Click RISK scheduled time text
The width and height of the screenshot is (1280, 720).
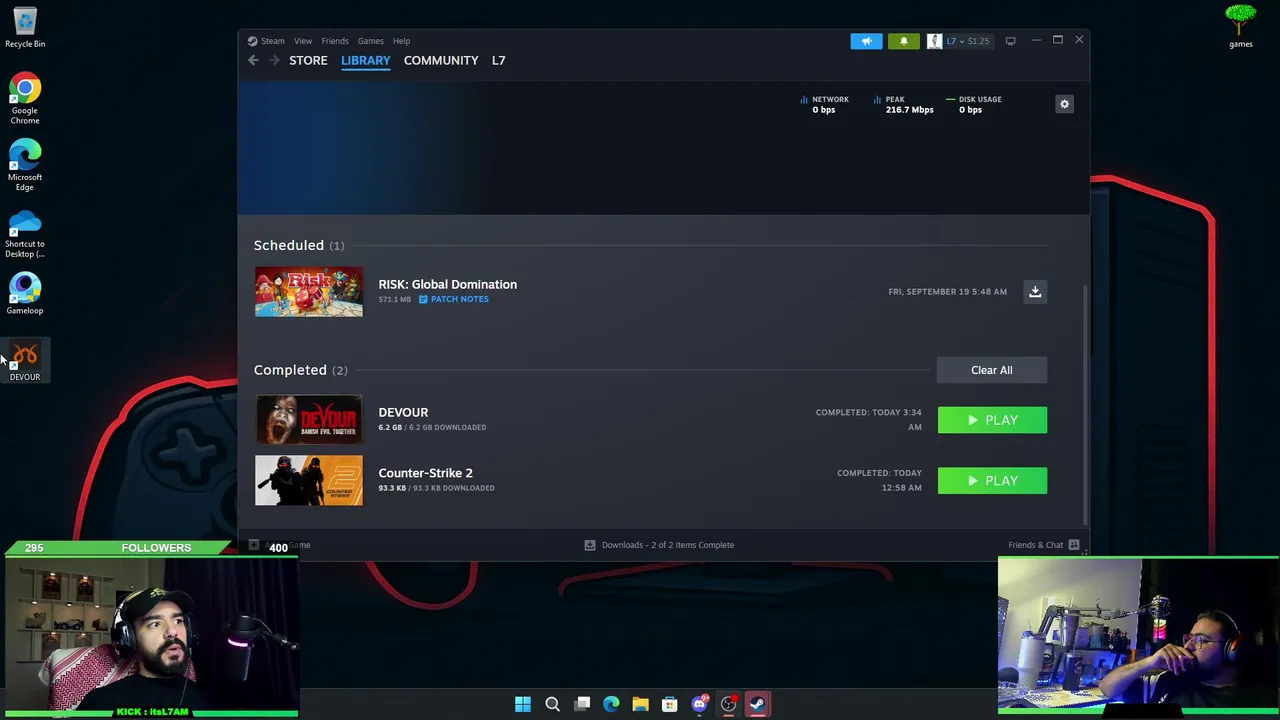point(947,292)
